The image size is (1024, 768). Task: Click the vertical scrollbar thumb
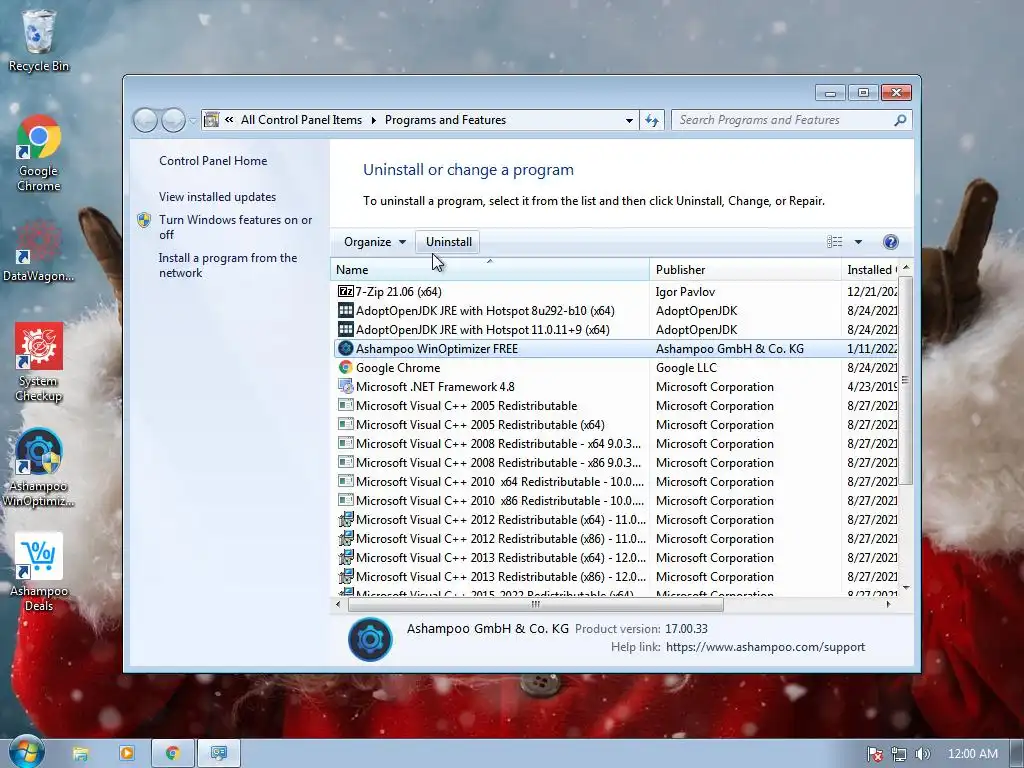tap(905, 380)
